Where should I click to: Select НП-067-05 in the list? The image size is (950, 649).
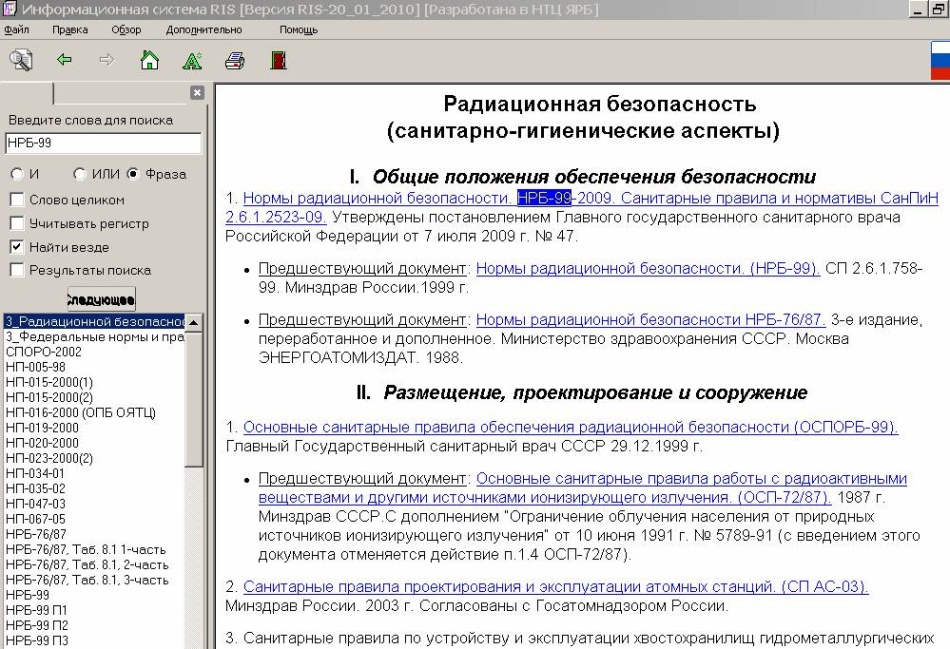35,519
